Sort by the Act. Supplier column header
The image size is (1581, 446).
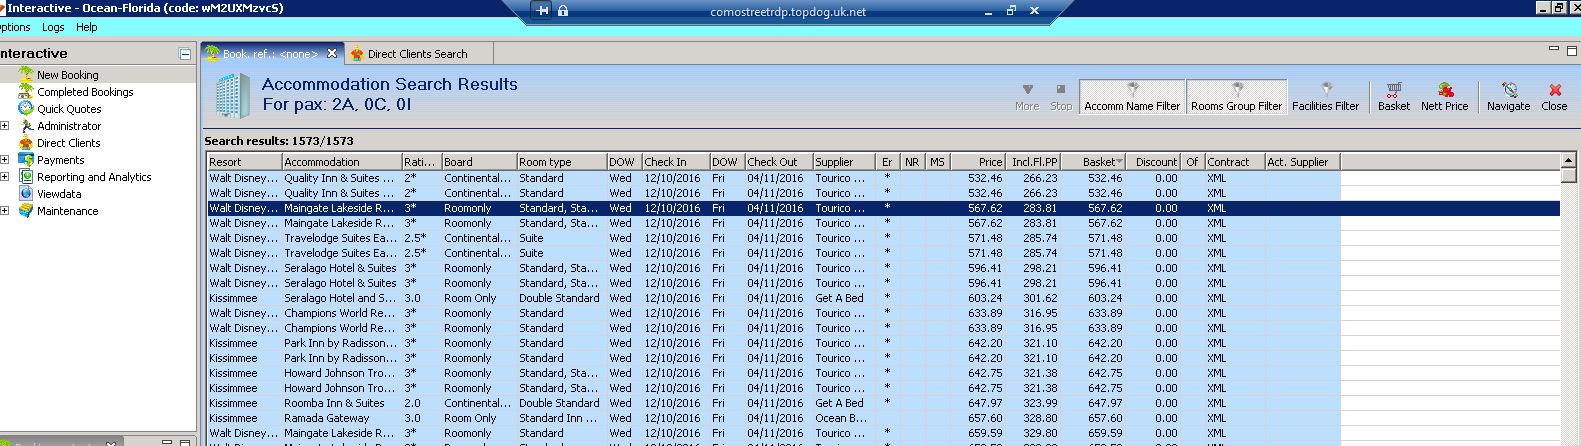tap(1302, 162)
